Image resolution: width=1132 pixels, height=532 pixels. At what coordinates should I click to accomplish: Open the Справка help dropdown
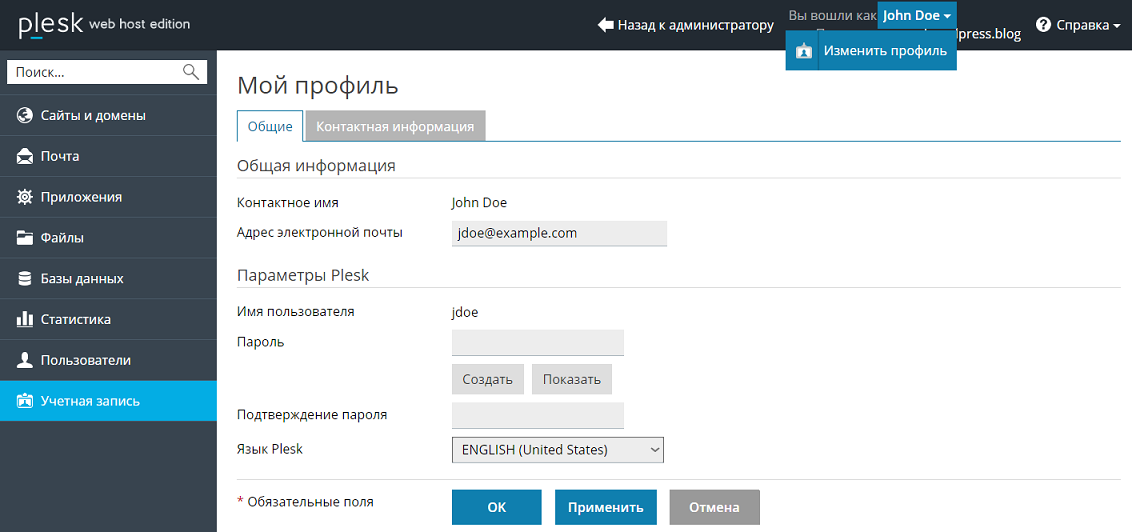point(1078,25)
